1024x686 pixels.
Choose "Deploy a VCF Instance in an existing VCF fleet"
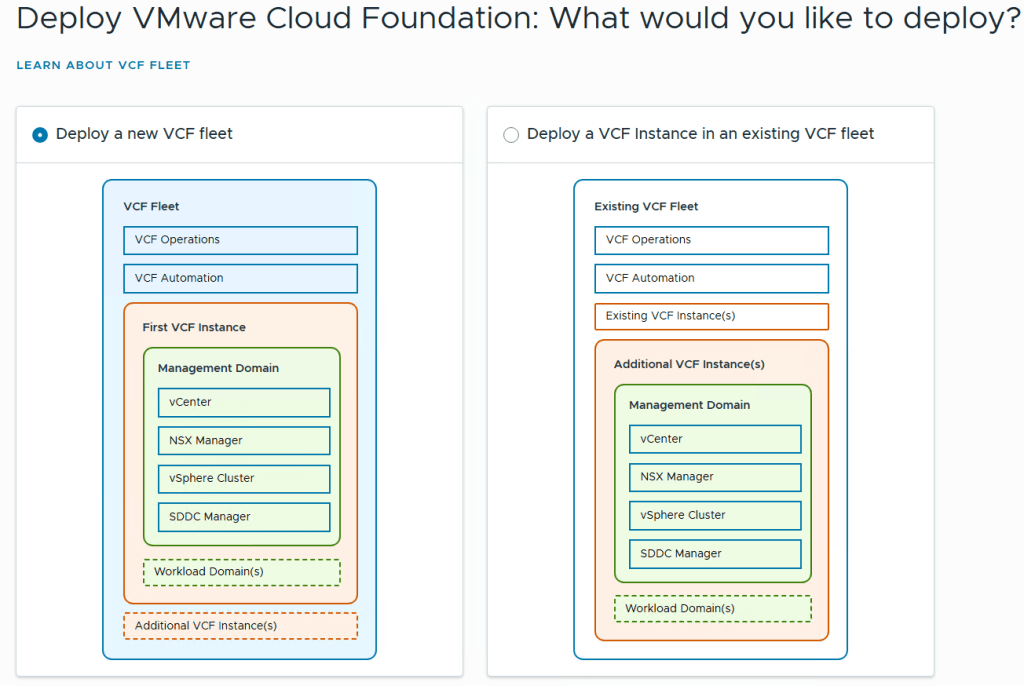tap(512, 135)
